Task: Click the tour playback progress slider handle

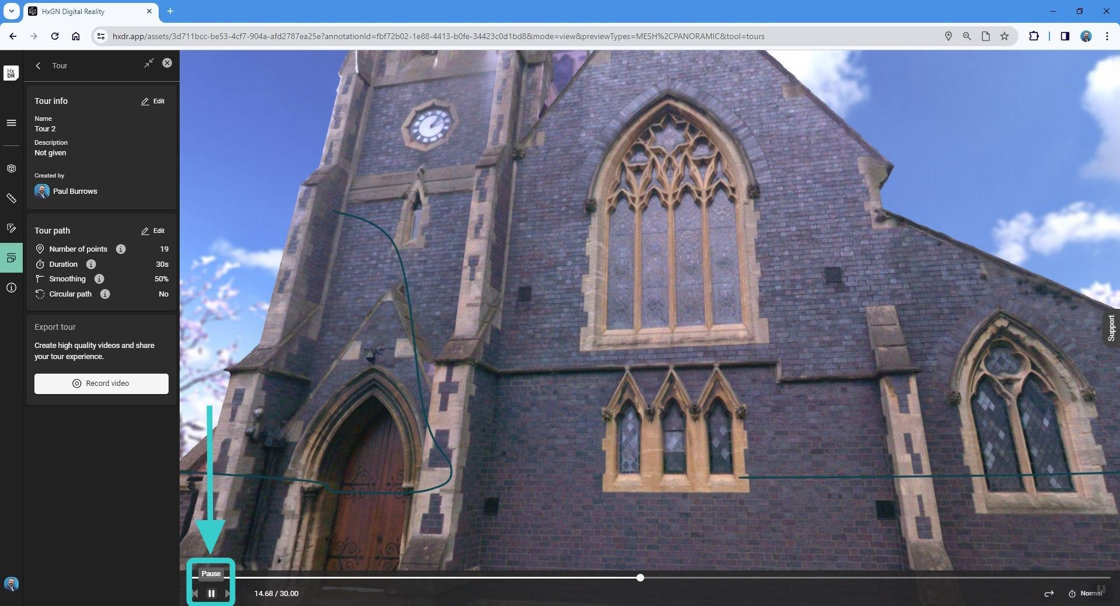Action: click(x=640, y=577)
